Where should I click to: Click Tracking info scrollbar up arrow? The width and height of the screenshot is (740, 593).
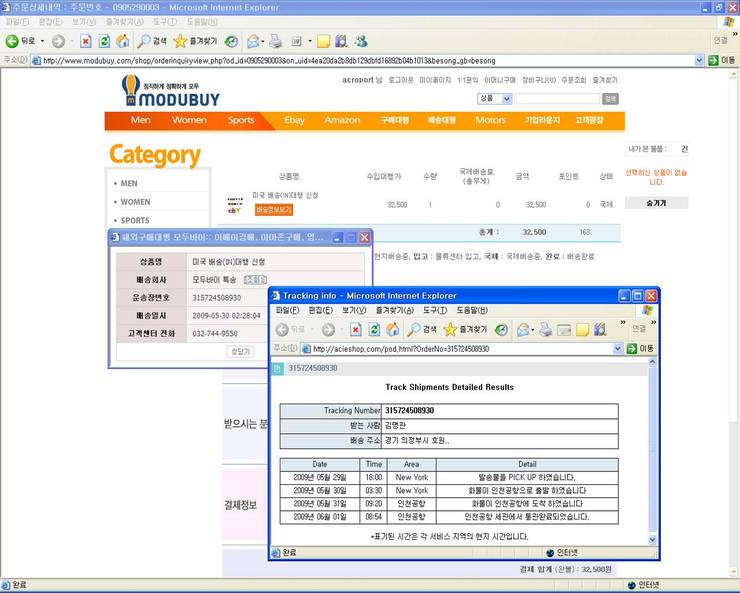coord(652,363)
